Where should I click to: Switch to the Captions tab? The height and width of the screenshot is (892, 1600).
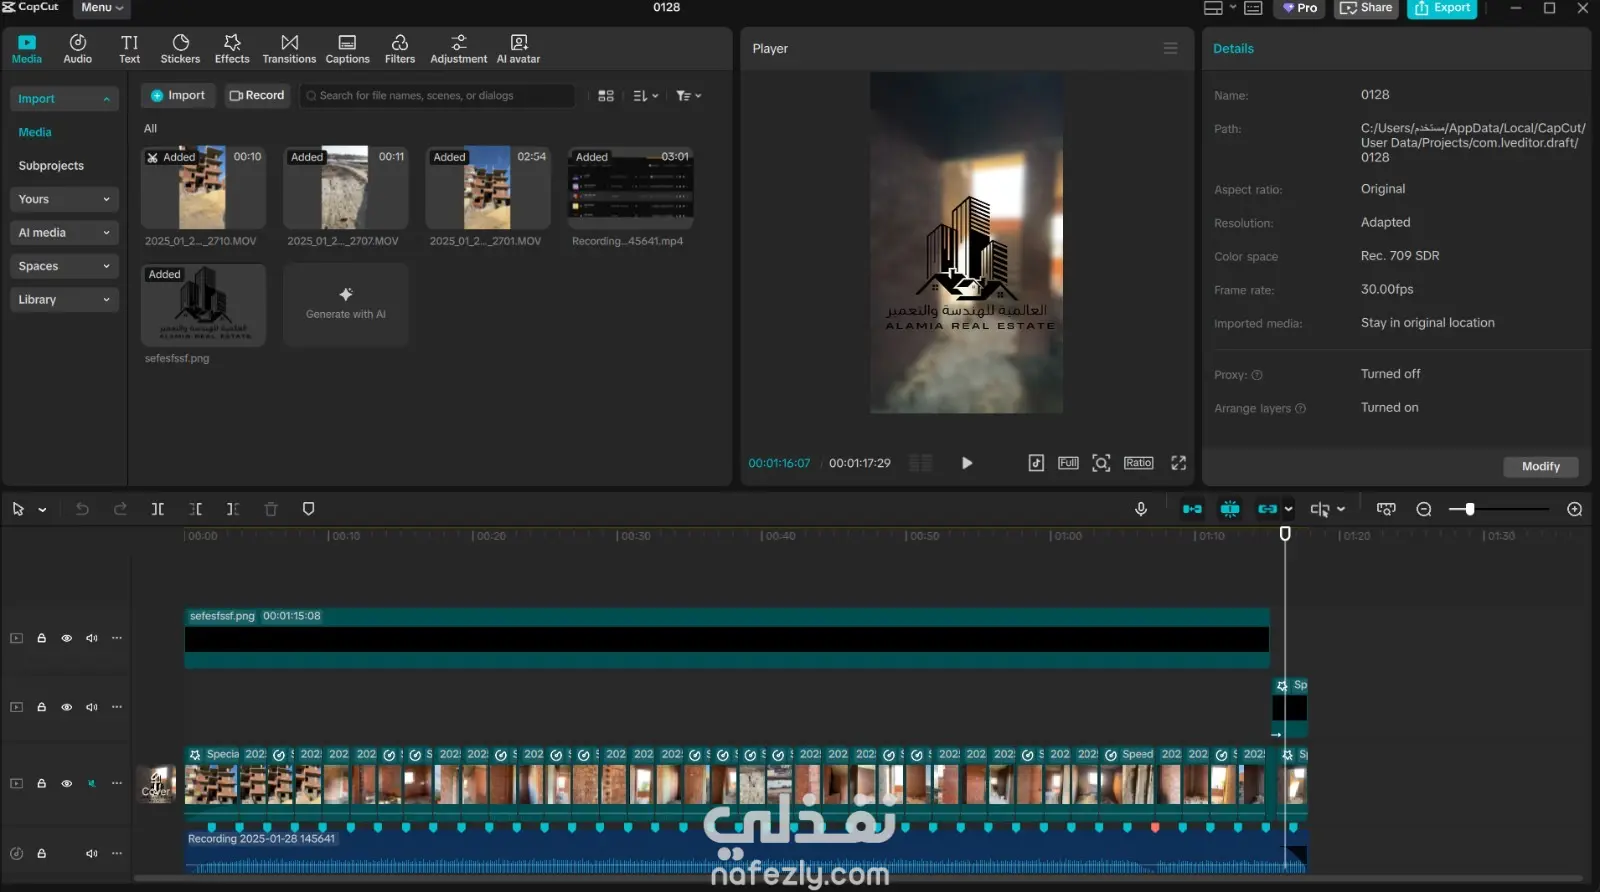tap(347, 48)
